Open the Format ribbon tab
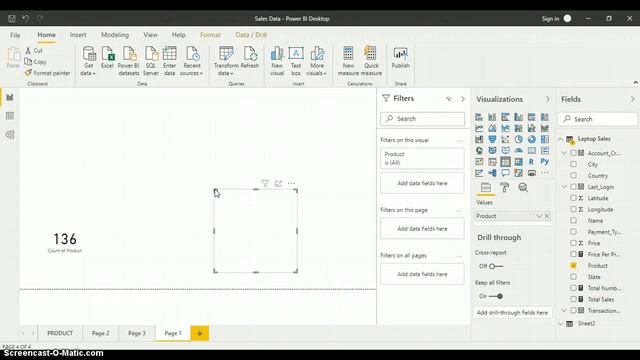 coord(210,35)
